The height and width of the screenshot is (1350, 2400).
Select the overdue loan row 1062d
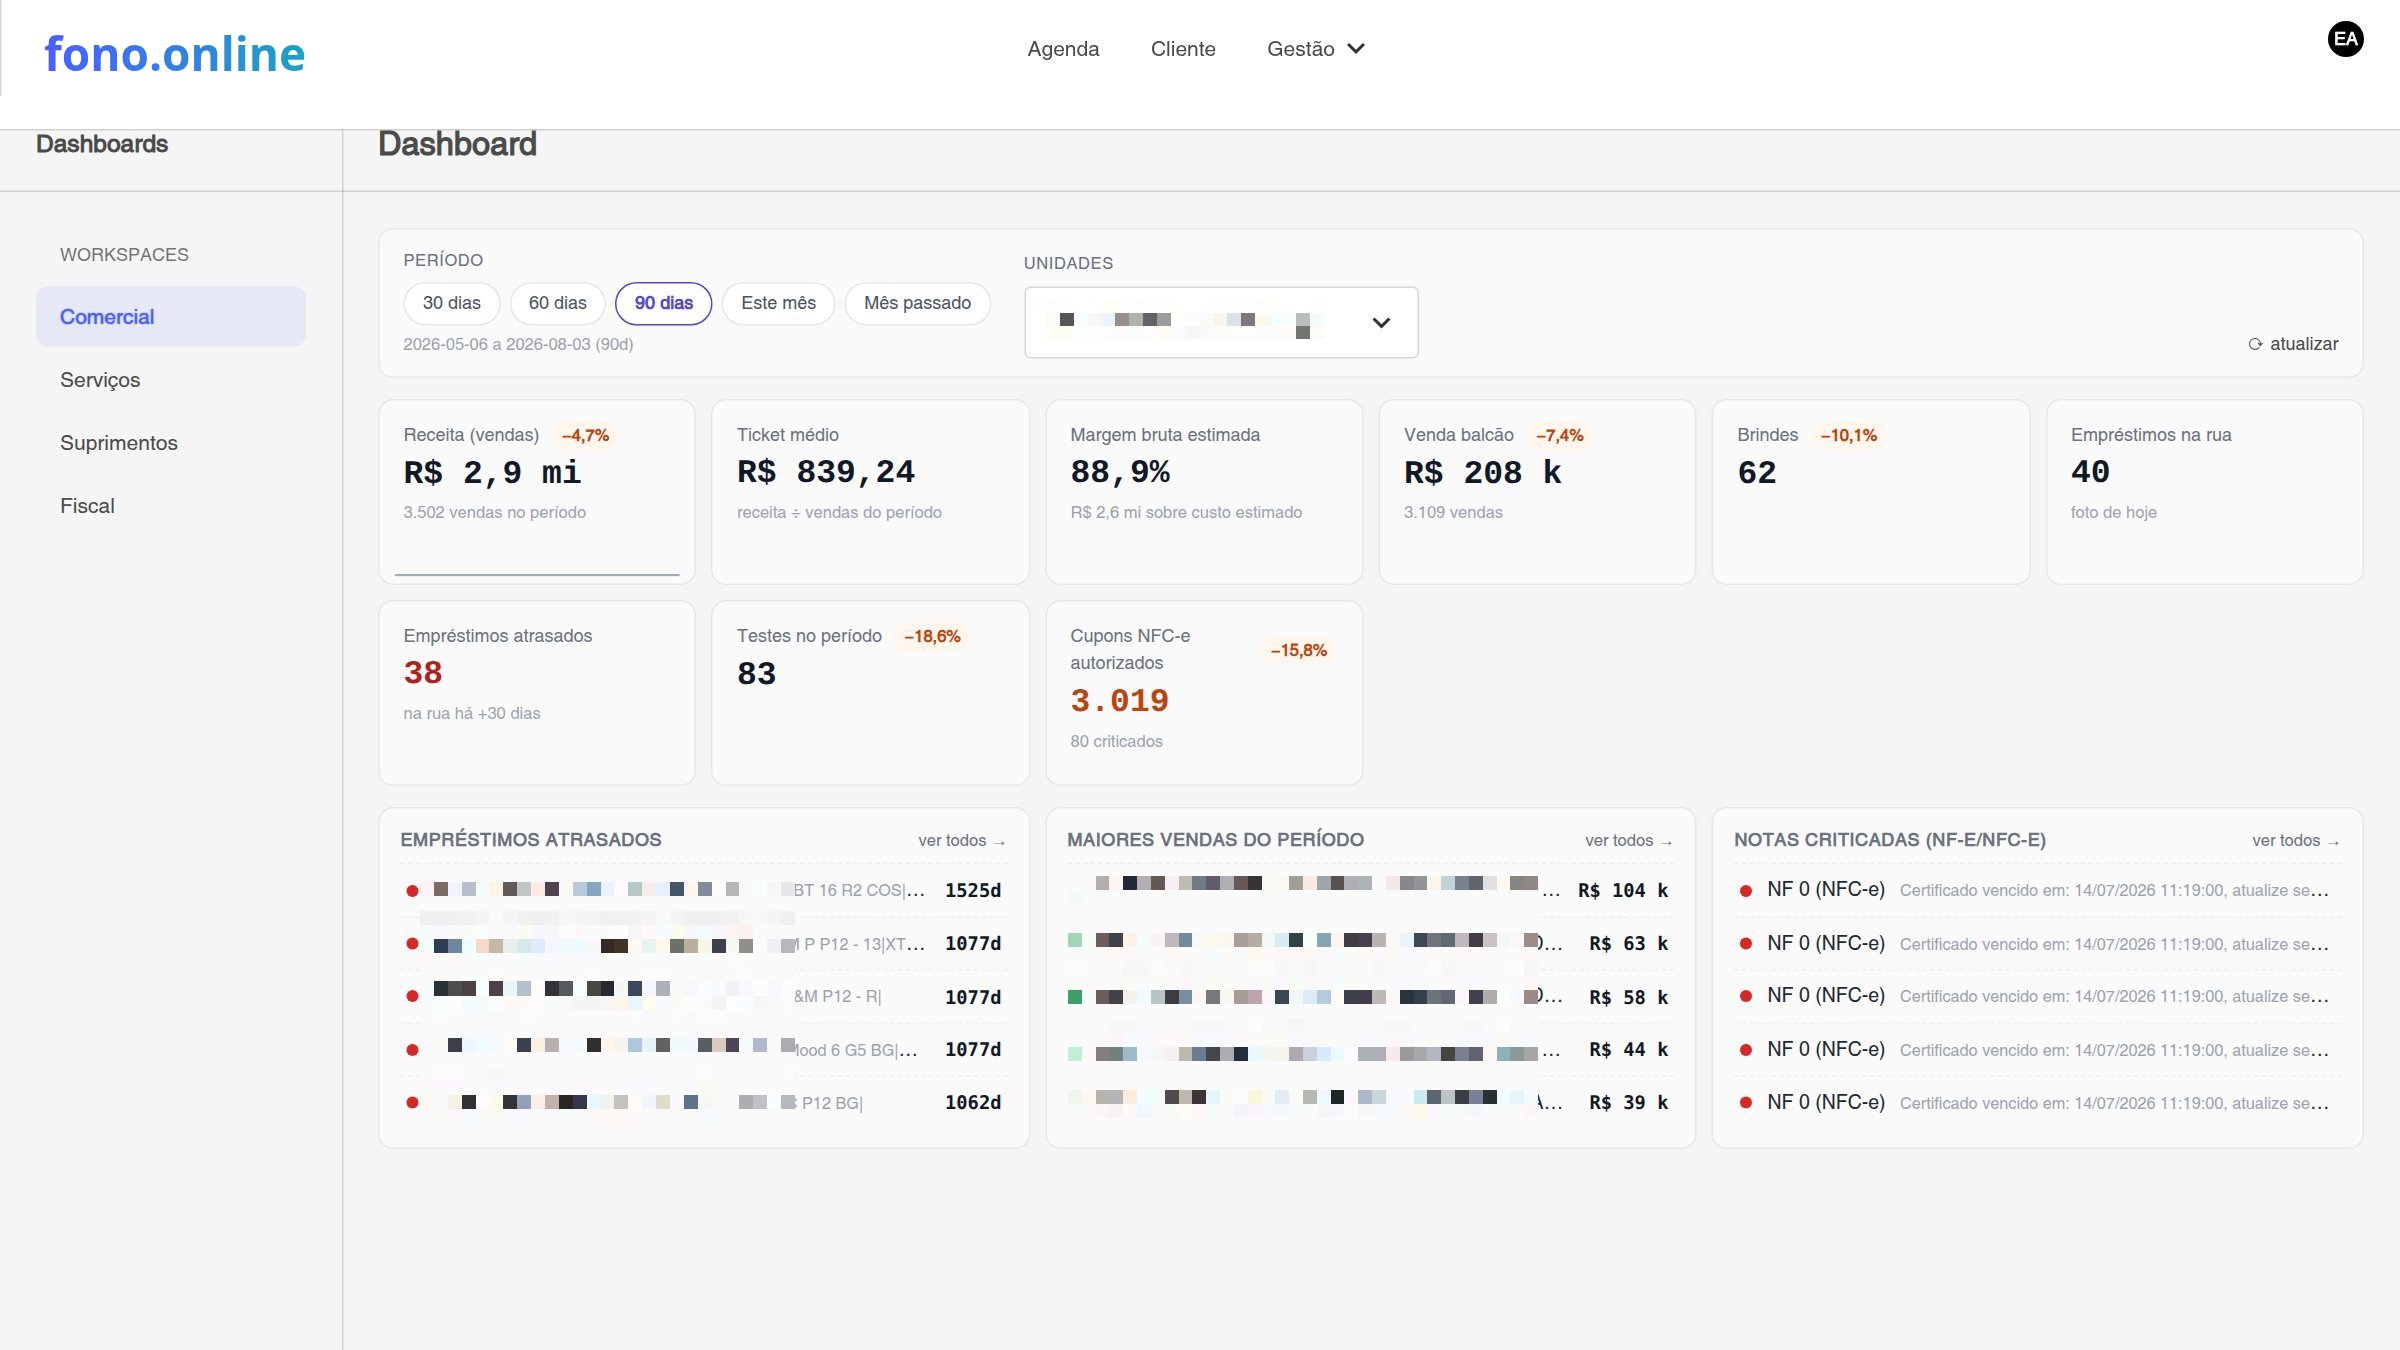[x=703, y=1102]
